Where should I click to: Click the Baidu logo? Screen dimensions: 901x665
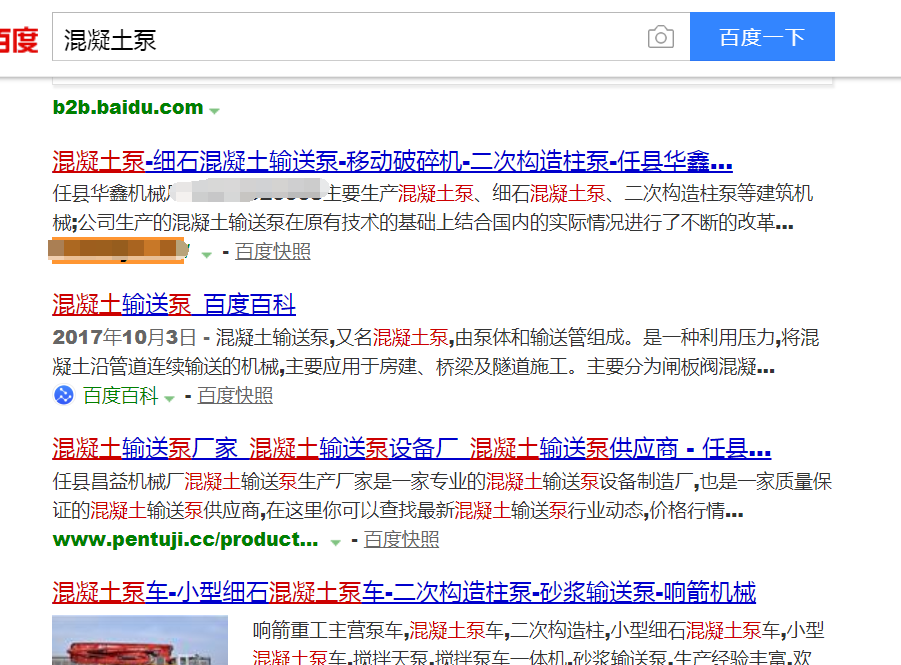(x=18, y=39)
